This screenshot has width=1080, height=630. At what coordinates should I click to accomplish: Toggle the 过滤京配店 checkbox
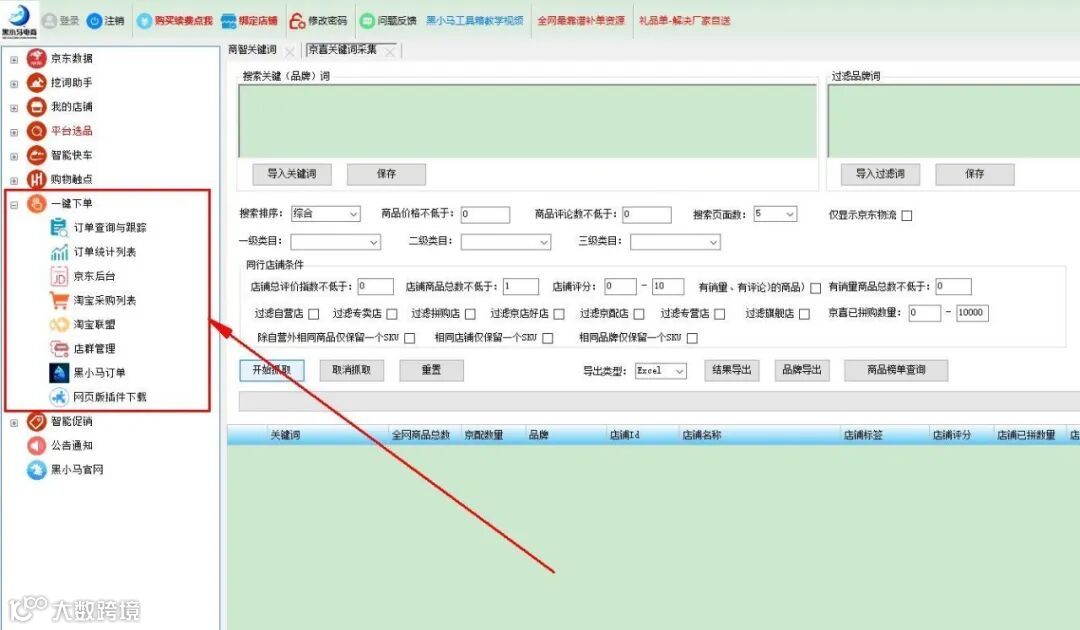pos(639,314)
